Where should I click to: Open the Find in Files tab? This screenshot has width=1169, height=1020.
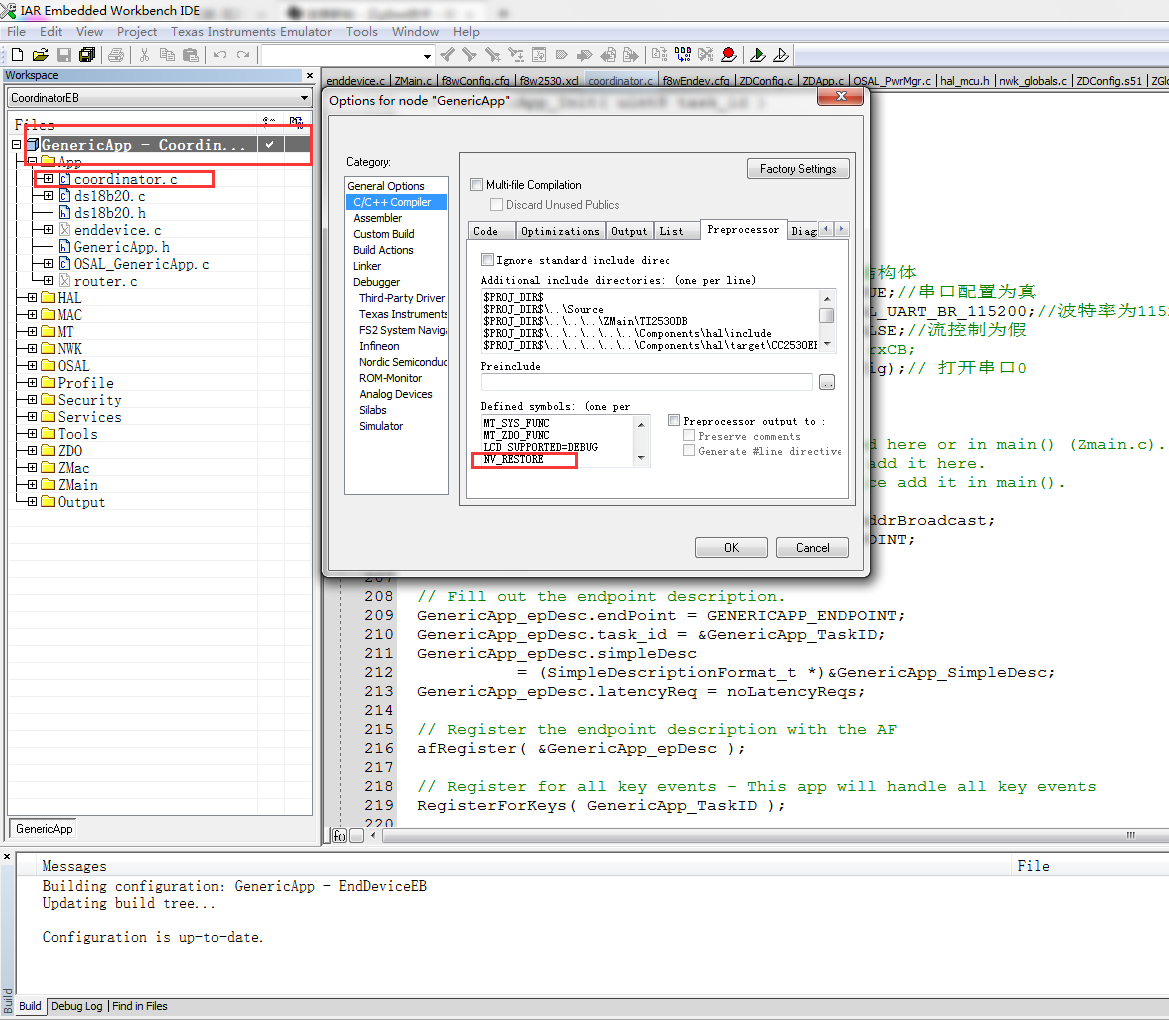tap(139, 1006)
